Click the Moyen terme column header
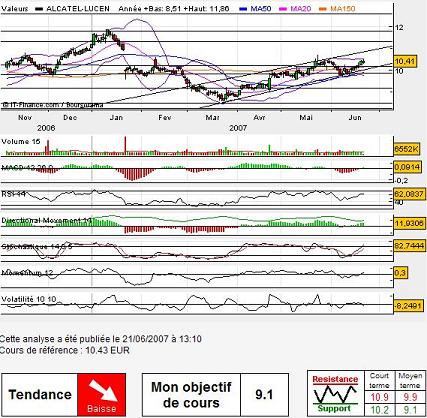The width and height of the screenshot is (427, 418). tap(410, 380)
